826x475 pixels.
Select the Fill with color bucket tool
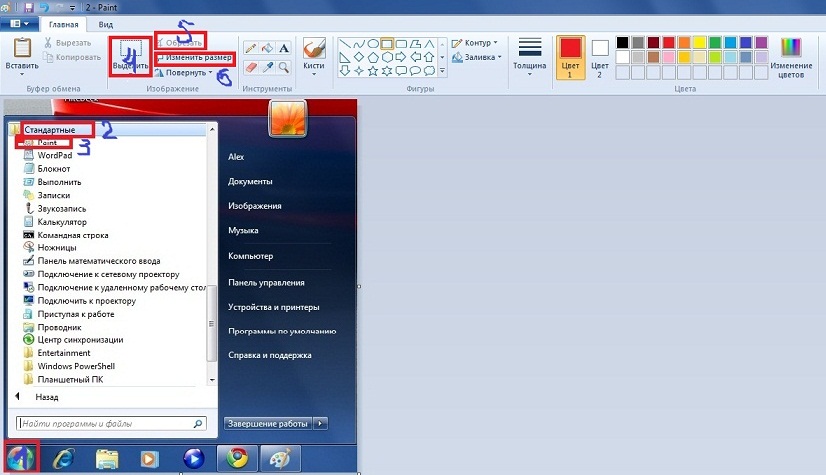pyautogui.click(x=267, y=48)
